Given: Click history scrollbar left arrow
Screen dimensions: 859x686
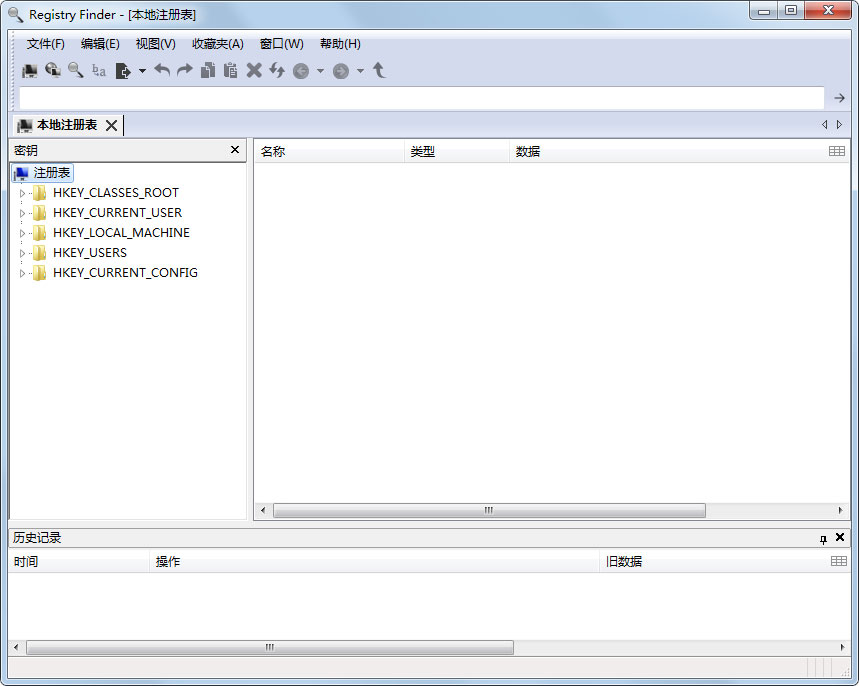Looking at the screenshot, I should [x=16, y=647].
